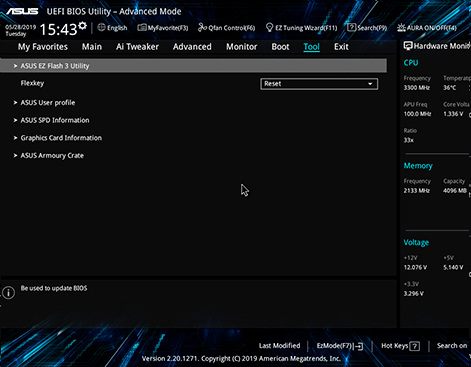The width and height of the screenshot is (471, 367).
Task: Go to the Boot tab
Action: pos(280,47)
